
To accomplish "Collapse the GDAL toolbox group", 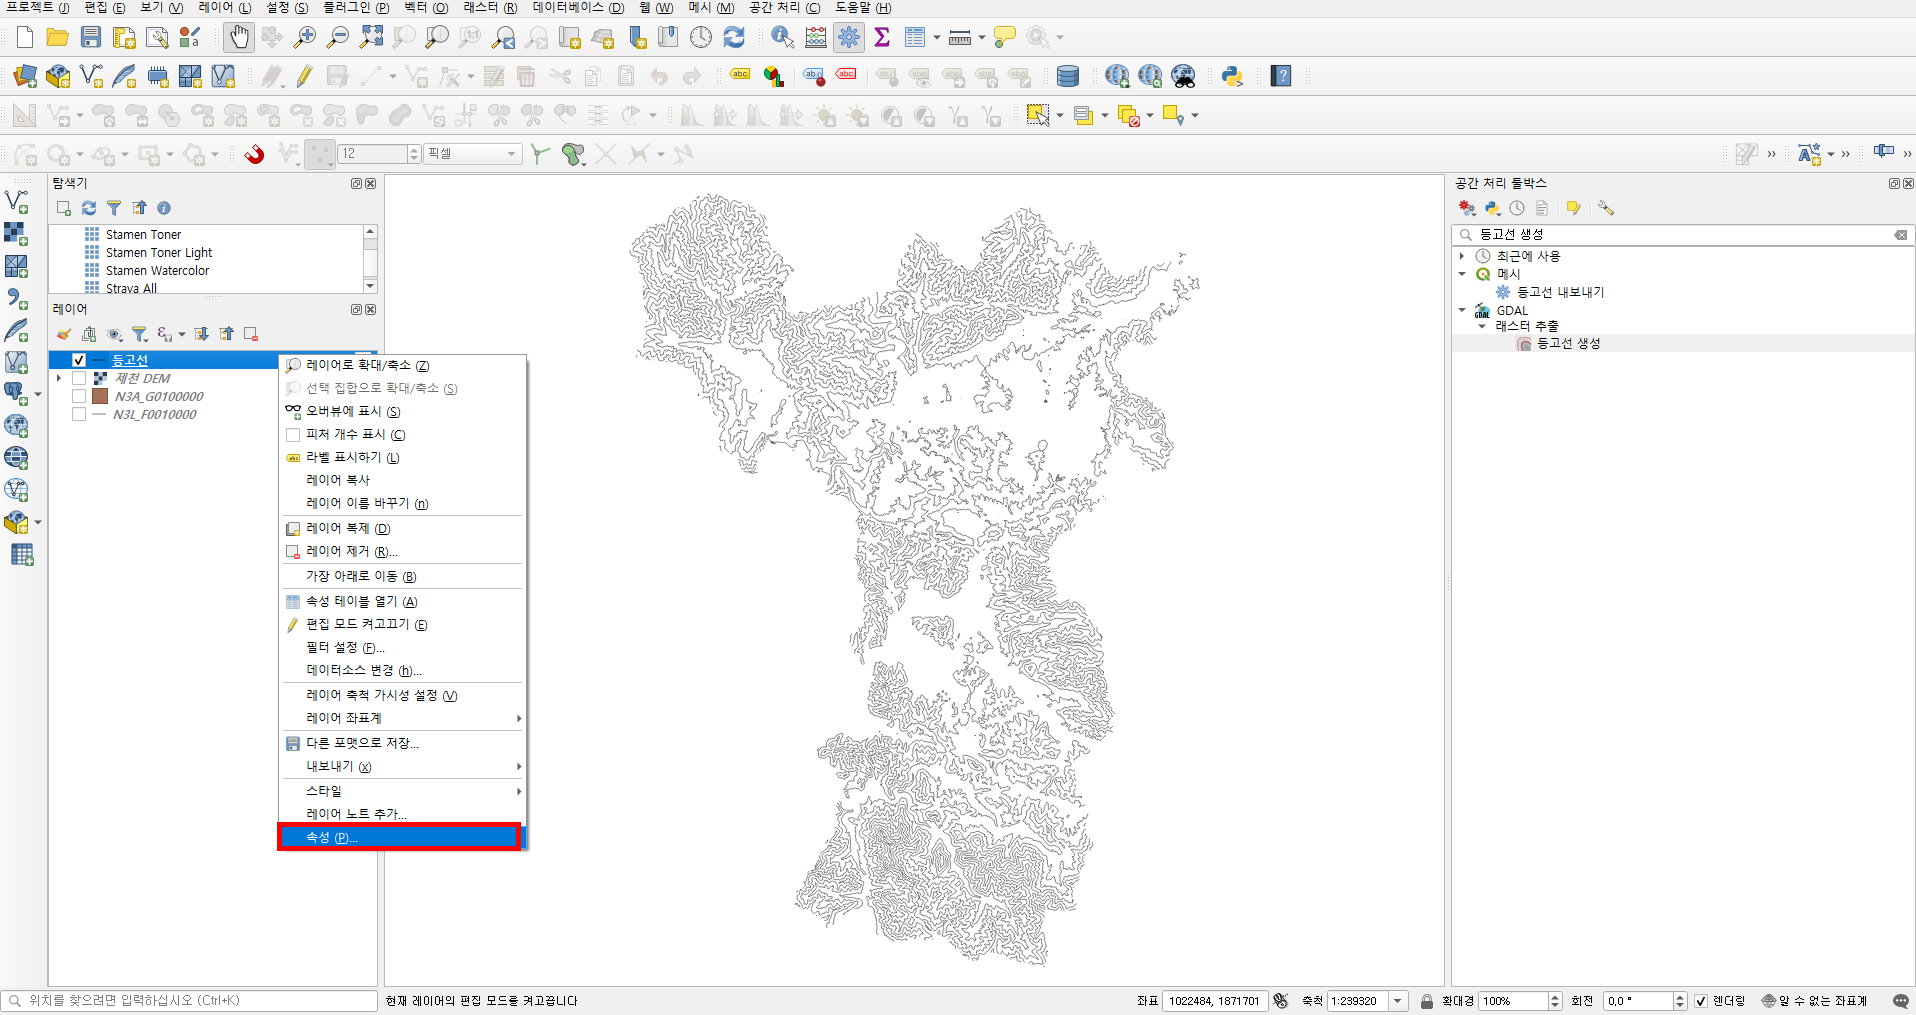I will [x=1462, y=310].
